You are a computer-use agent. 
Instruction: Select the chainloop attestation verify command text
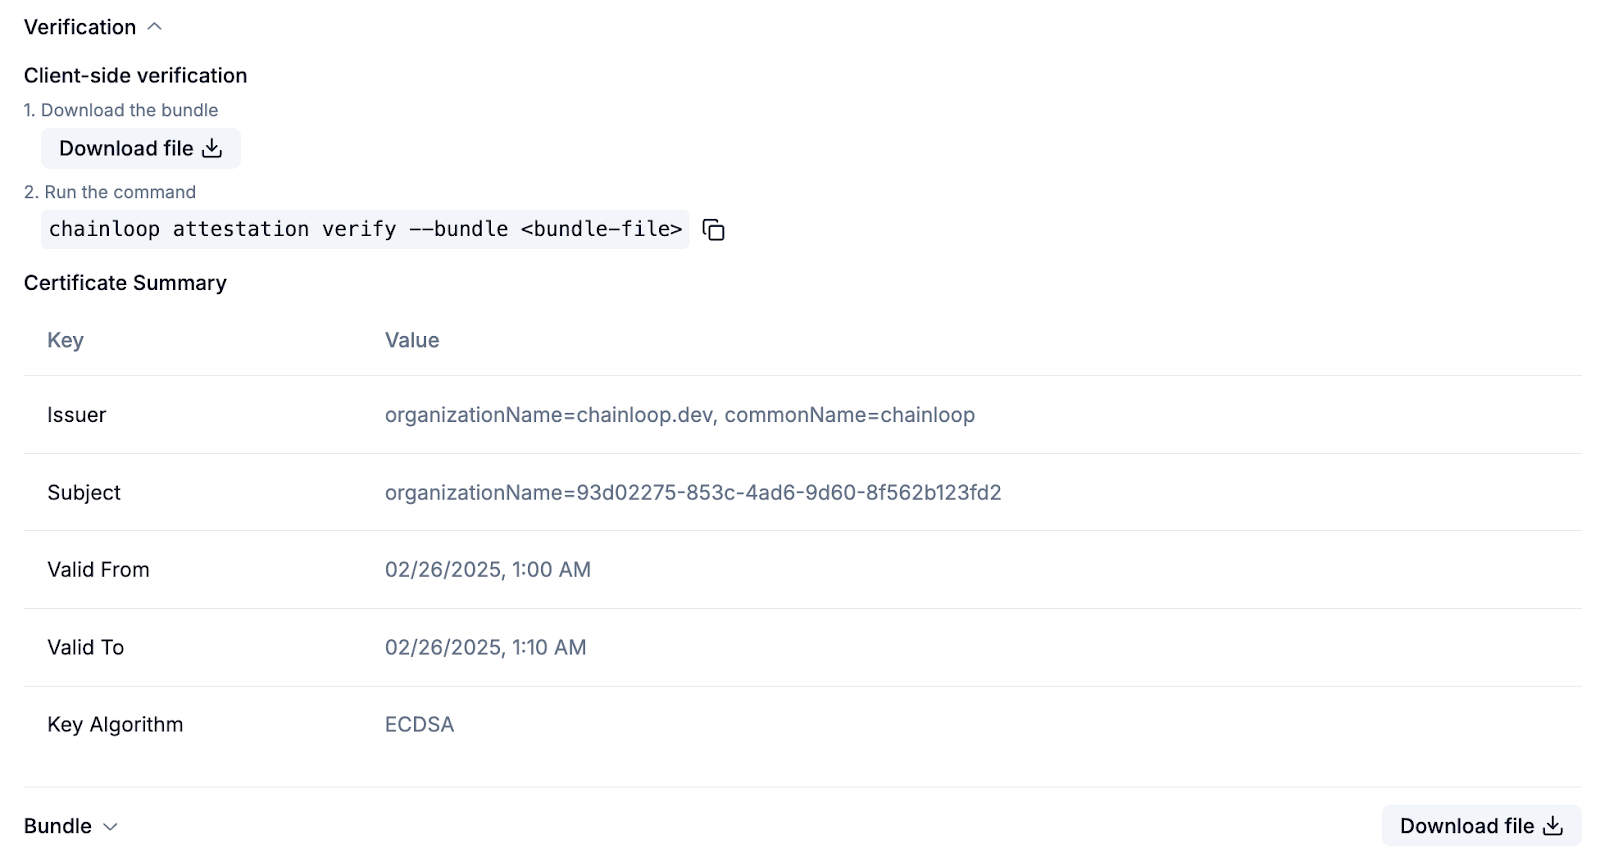click(365, 229)
